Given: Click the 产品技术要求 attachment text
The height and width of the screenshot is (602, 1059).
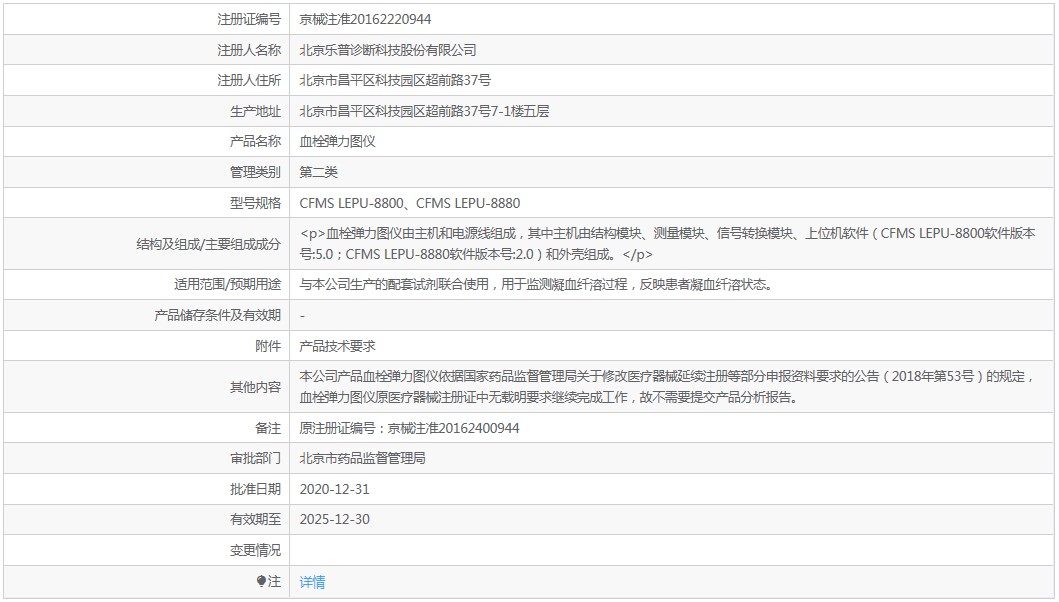Looking at the screenshot, I should point(337,347).
